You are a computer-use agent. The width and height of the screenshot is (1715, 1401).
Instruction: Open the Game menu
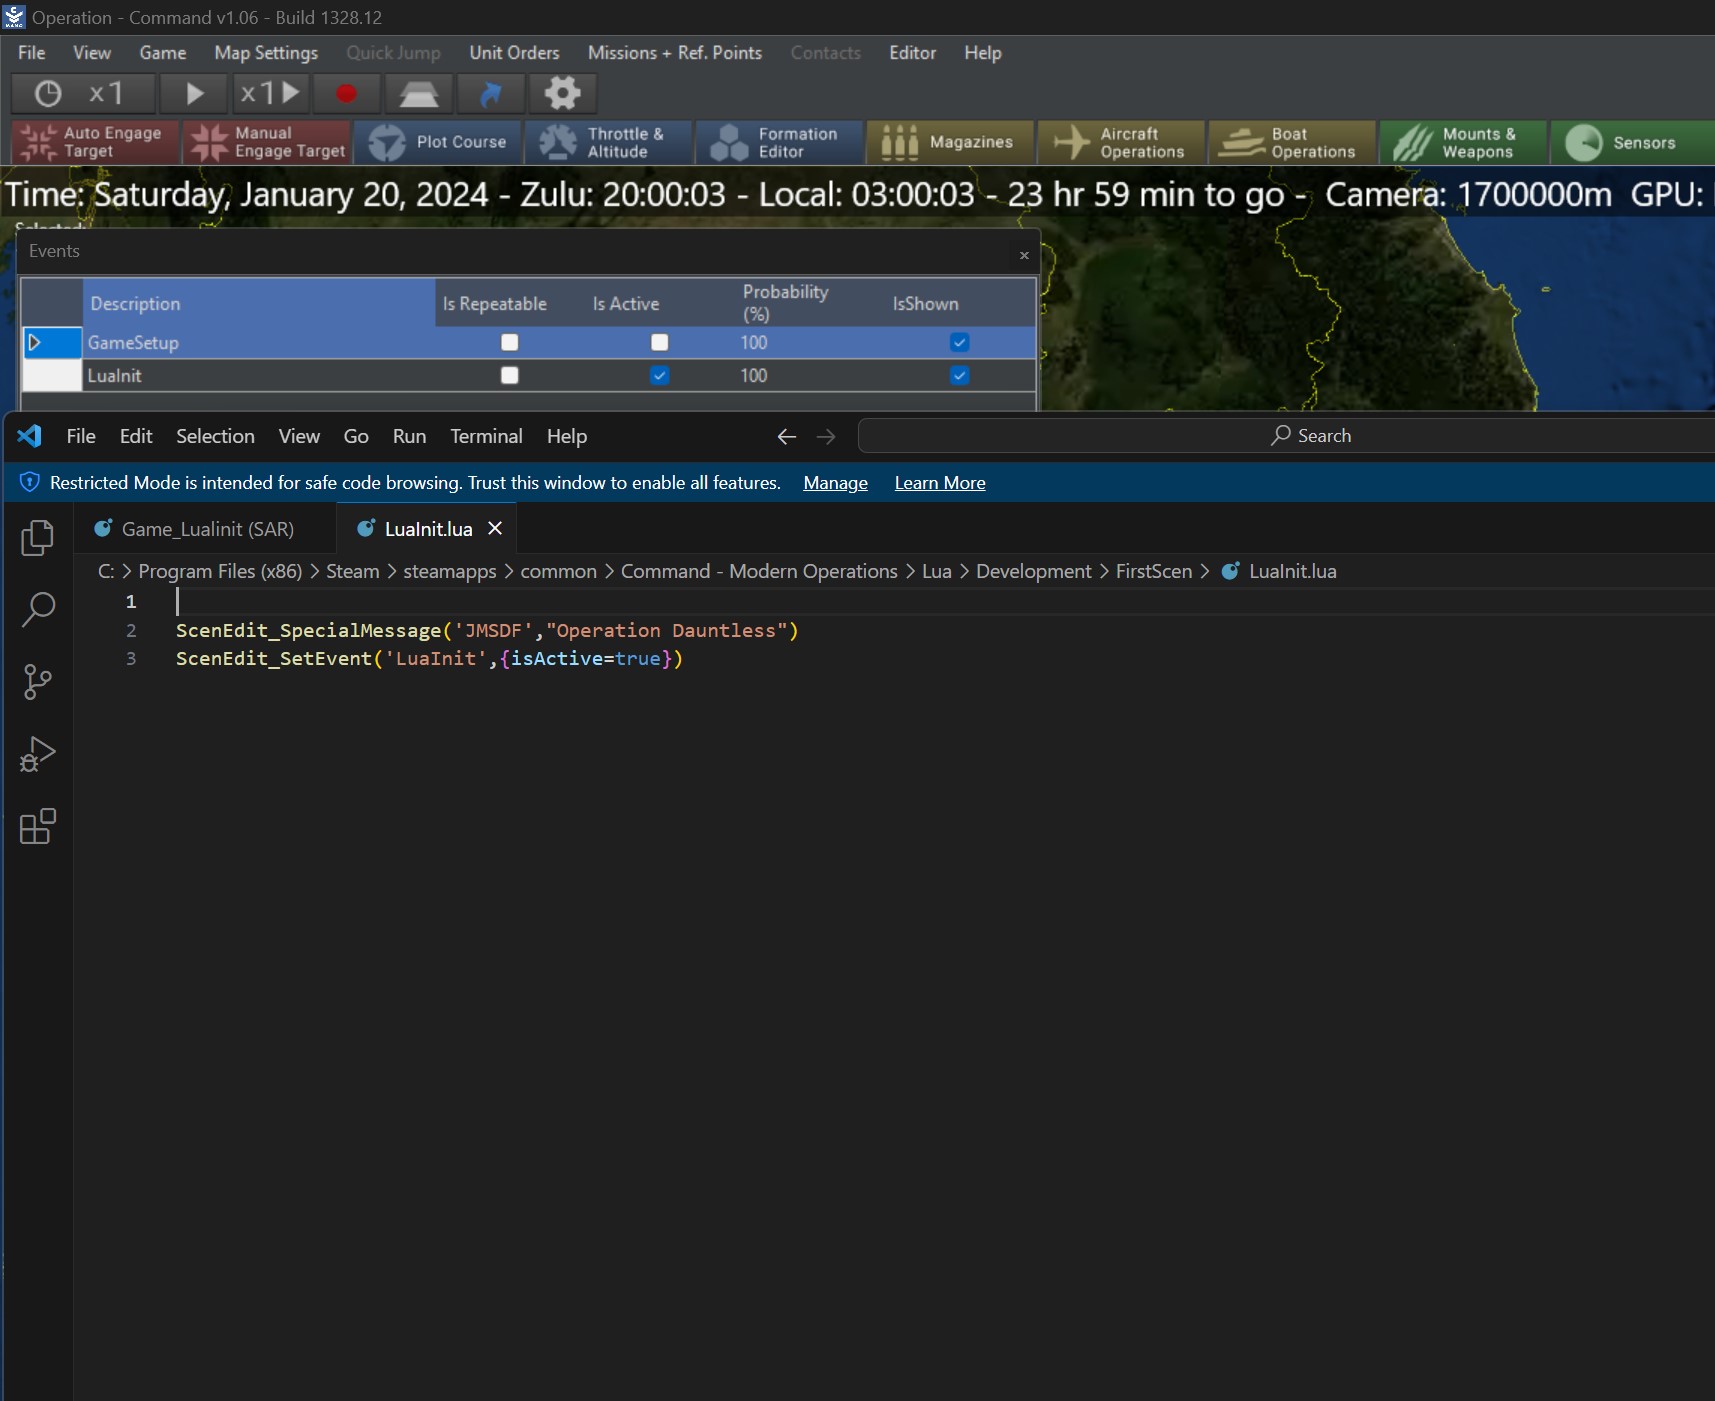(x=163, y=53)
